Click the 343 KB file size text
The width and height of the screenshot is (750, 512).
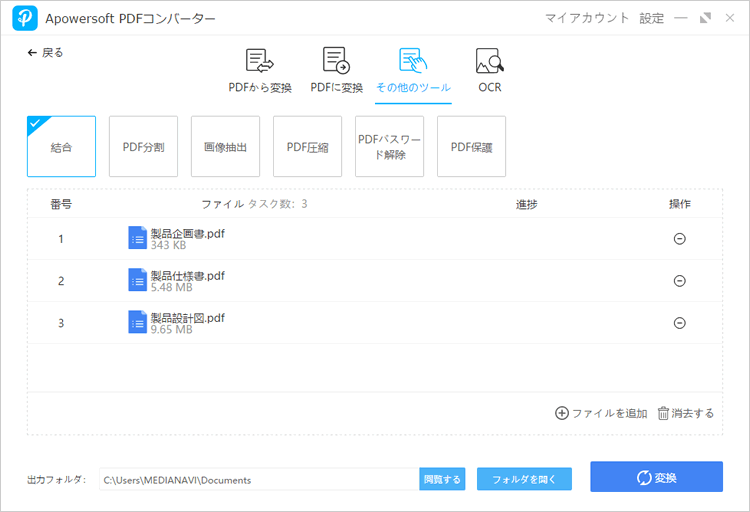pos(168,245)
